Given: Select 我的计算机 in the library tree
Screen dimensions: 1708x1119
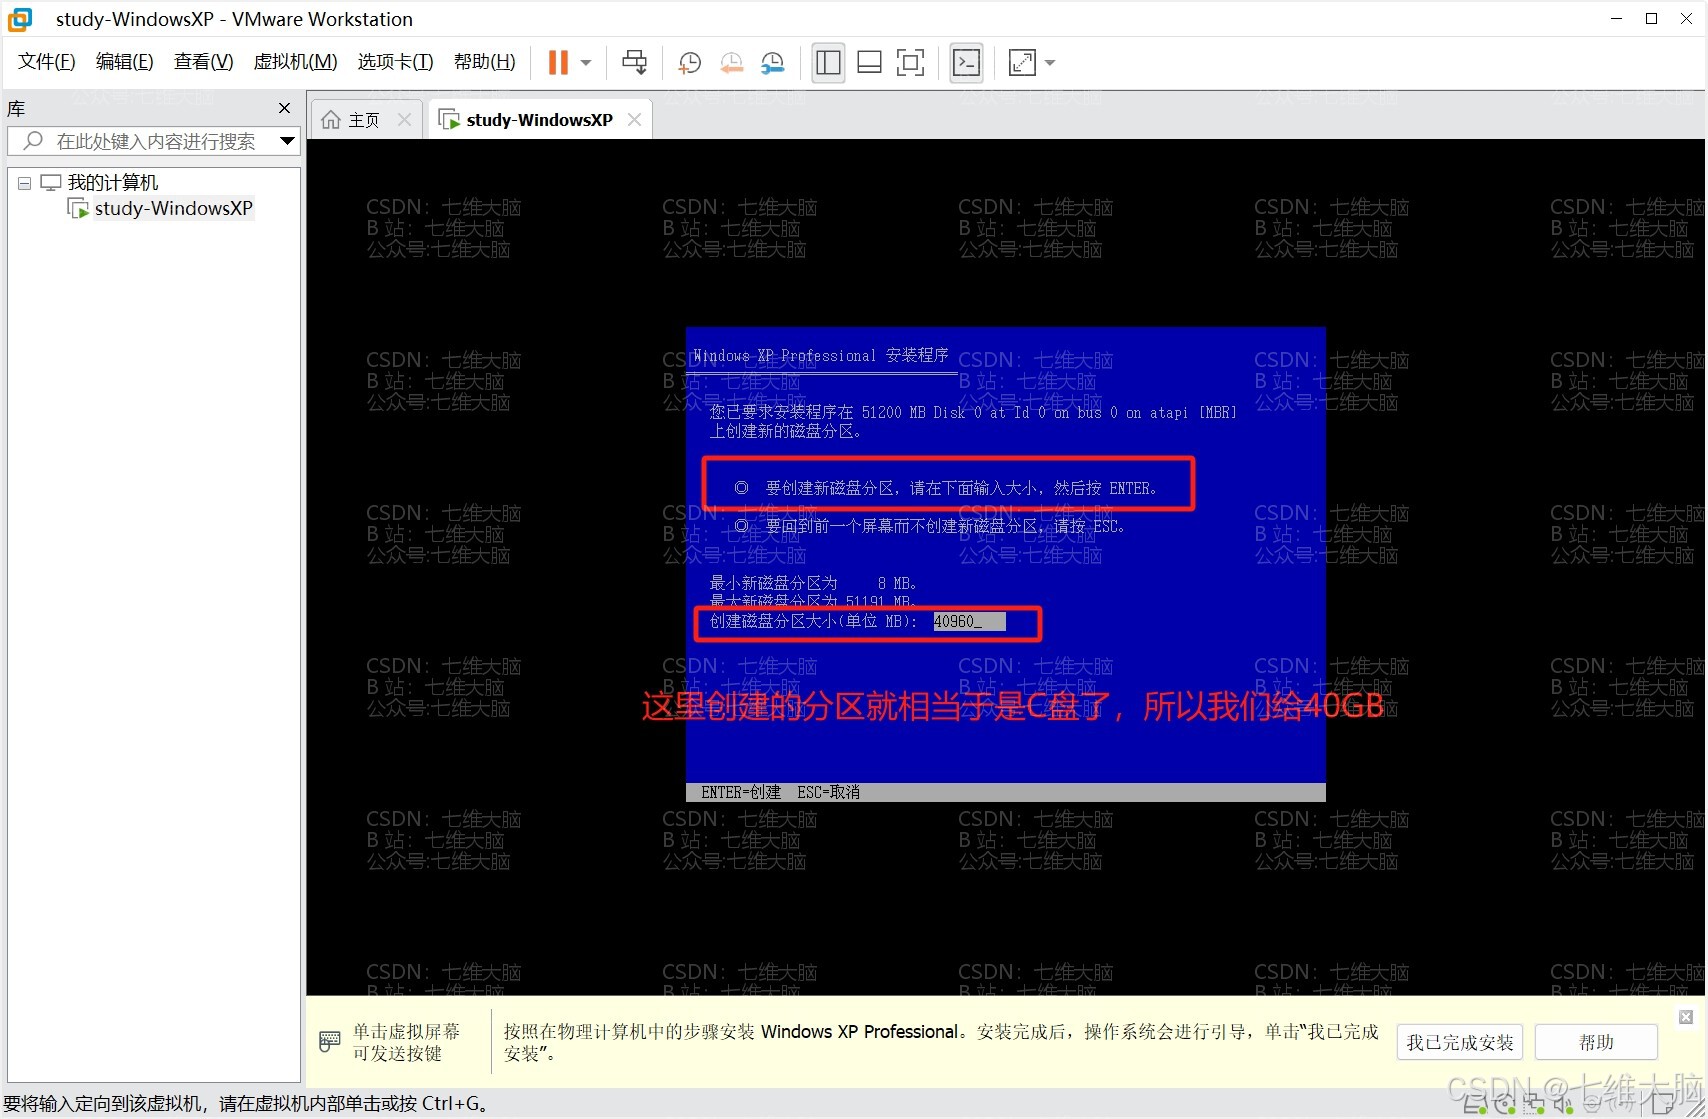Looking at the screenshot, I should click(112, 182).
